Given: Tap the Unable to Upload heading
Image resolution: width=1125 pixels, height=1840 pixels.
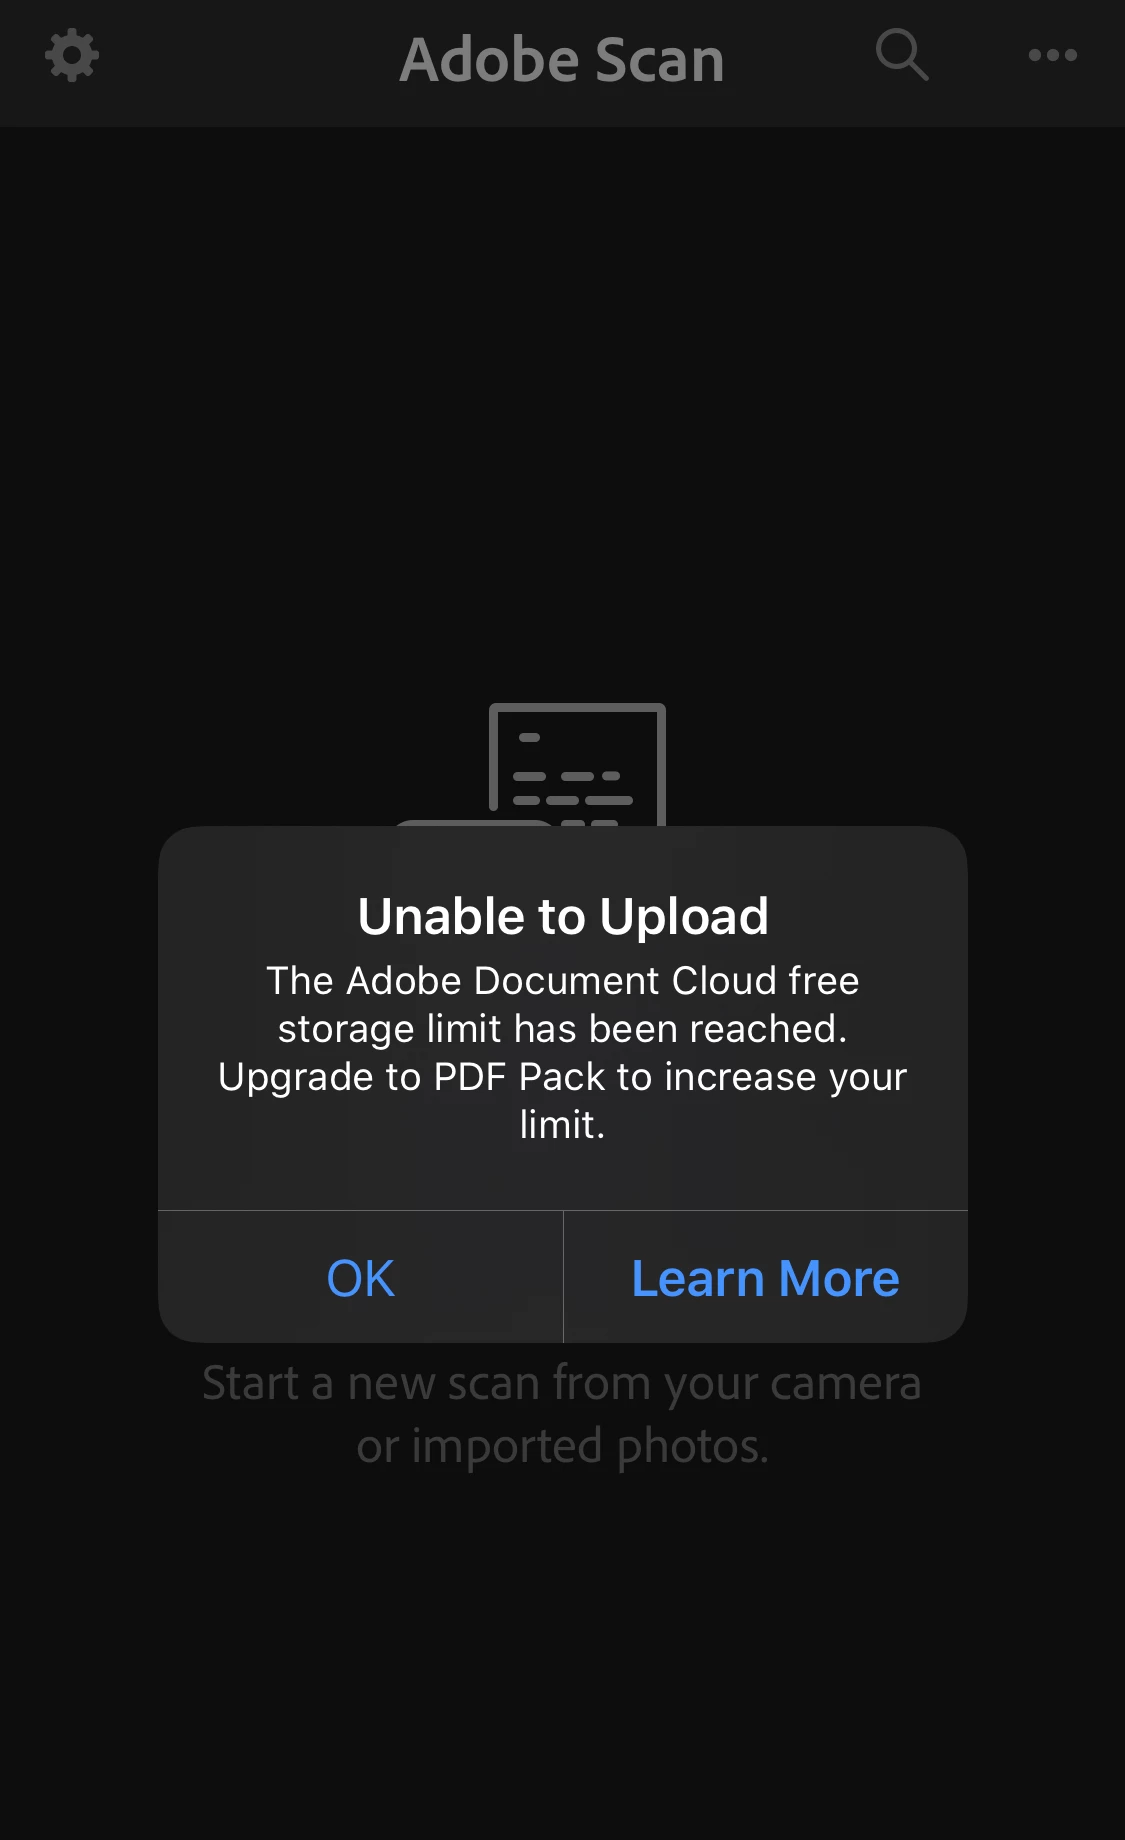Looking at the screenshot, I should tap(563, 916).
